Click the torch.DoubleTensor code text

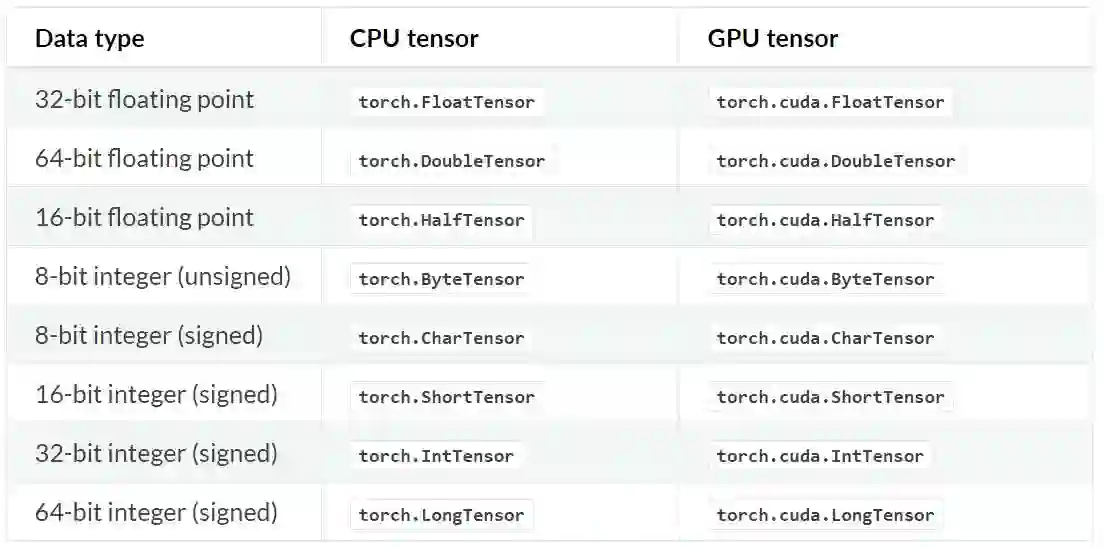coord(452,161)
